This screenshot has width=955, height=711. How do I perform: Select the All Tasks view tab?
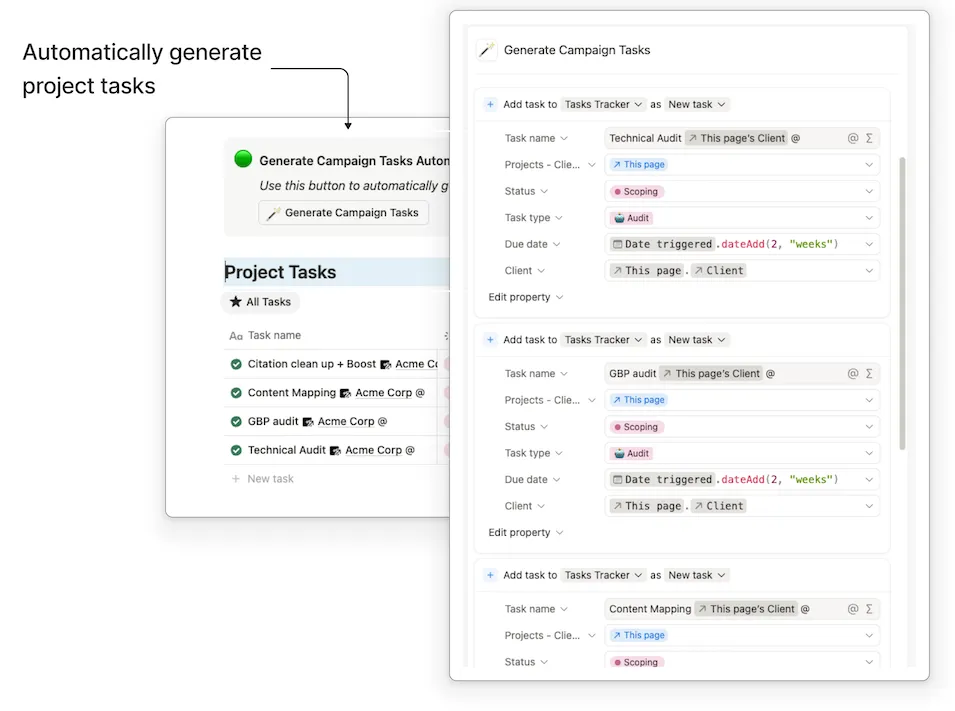click(x=260, y=301)
